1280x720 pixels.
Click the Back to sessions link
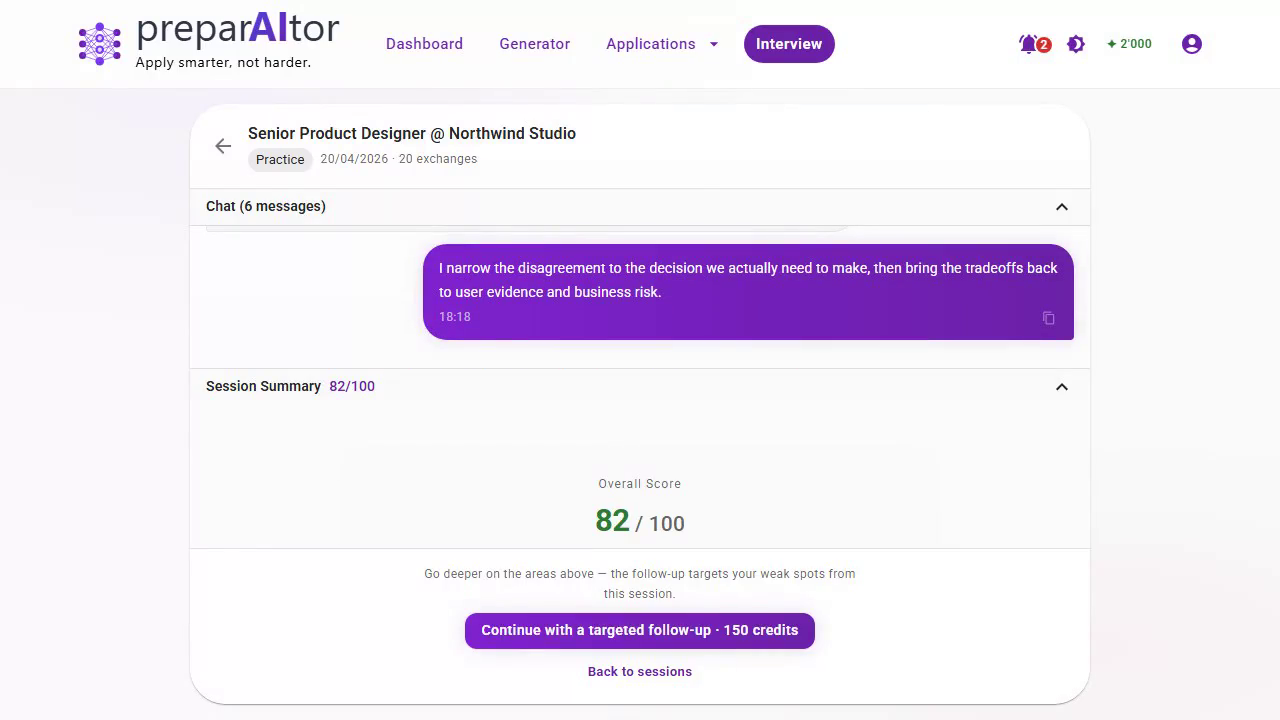[x=639, y=671]
